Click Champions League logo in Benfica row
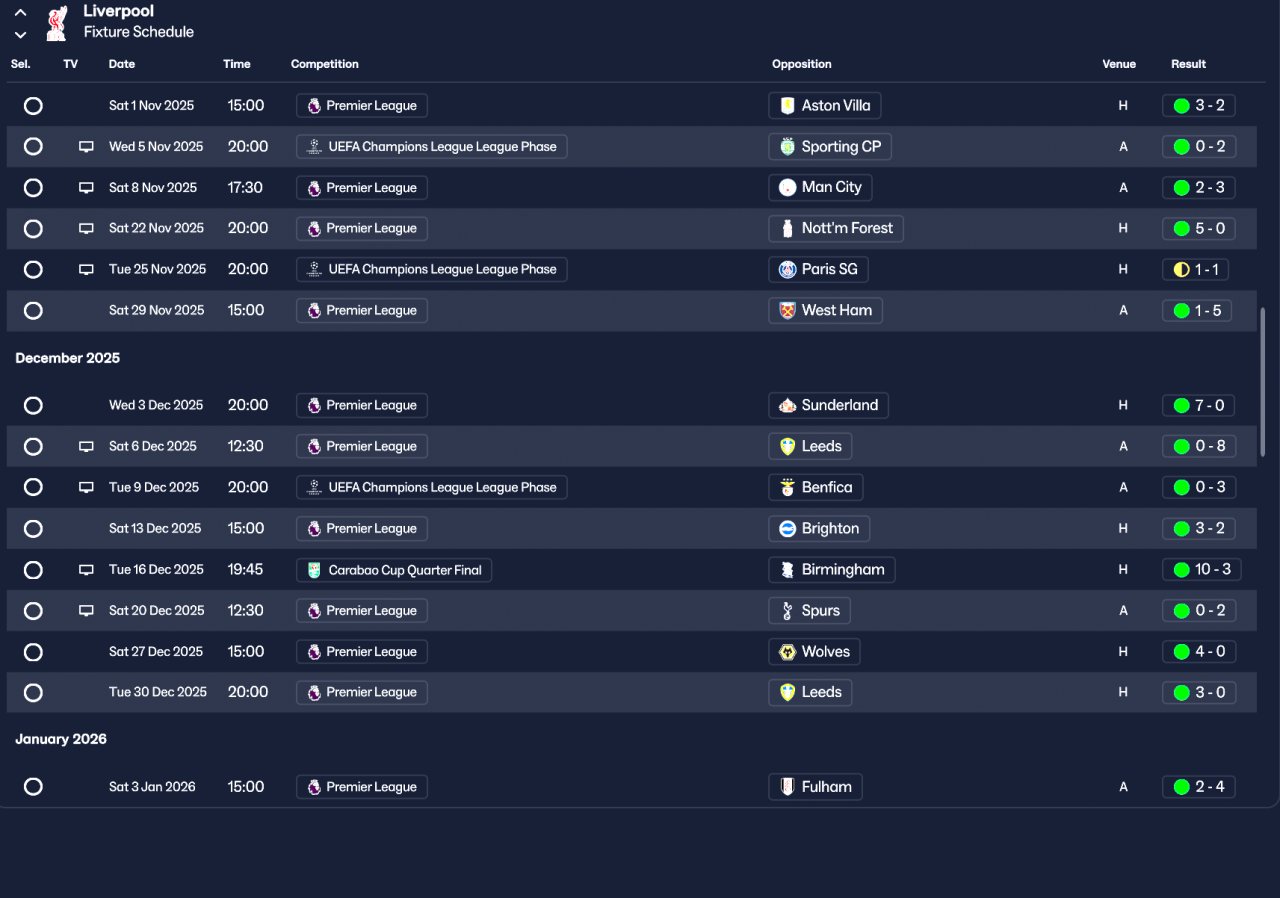This screenshot has height=898, width=1280. pyautogui.click(x=314, y=488)
